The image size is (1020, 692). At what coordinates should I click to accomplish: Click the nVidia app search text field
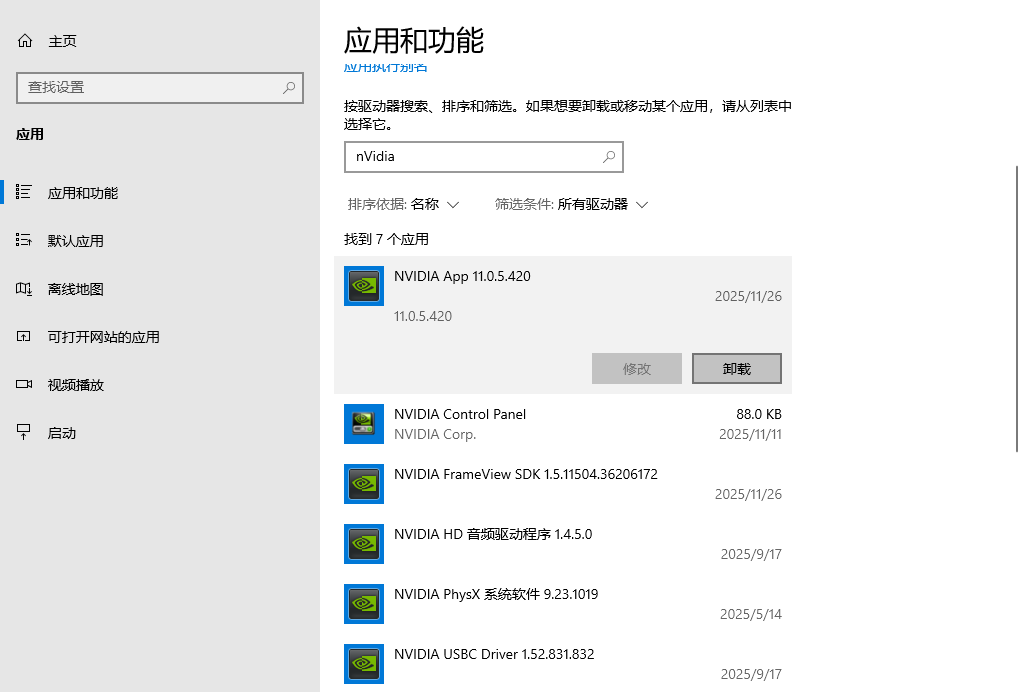pos(472,157)
